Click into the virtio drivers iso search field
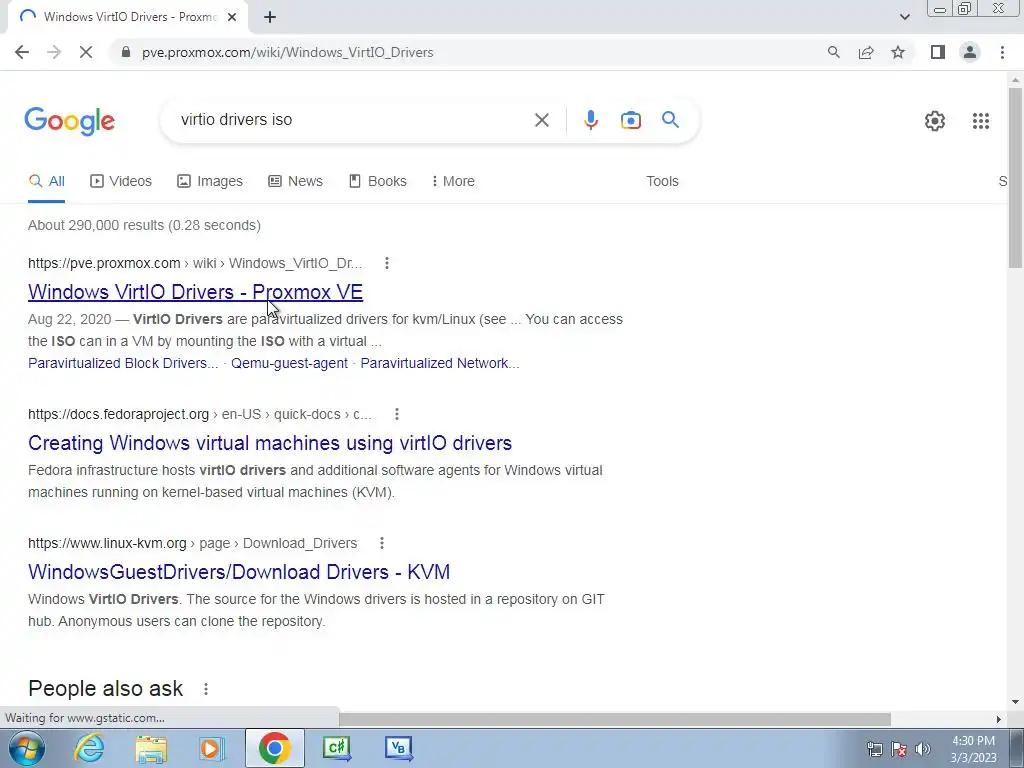The width and height of the screenshot is (1024, 768). coord(353,120)
